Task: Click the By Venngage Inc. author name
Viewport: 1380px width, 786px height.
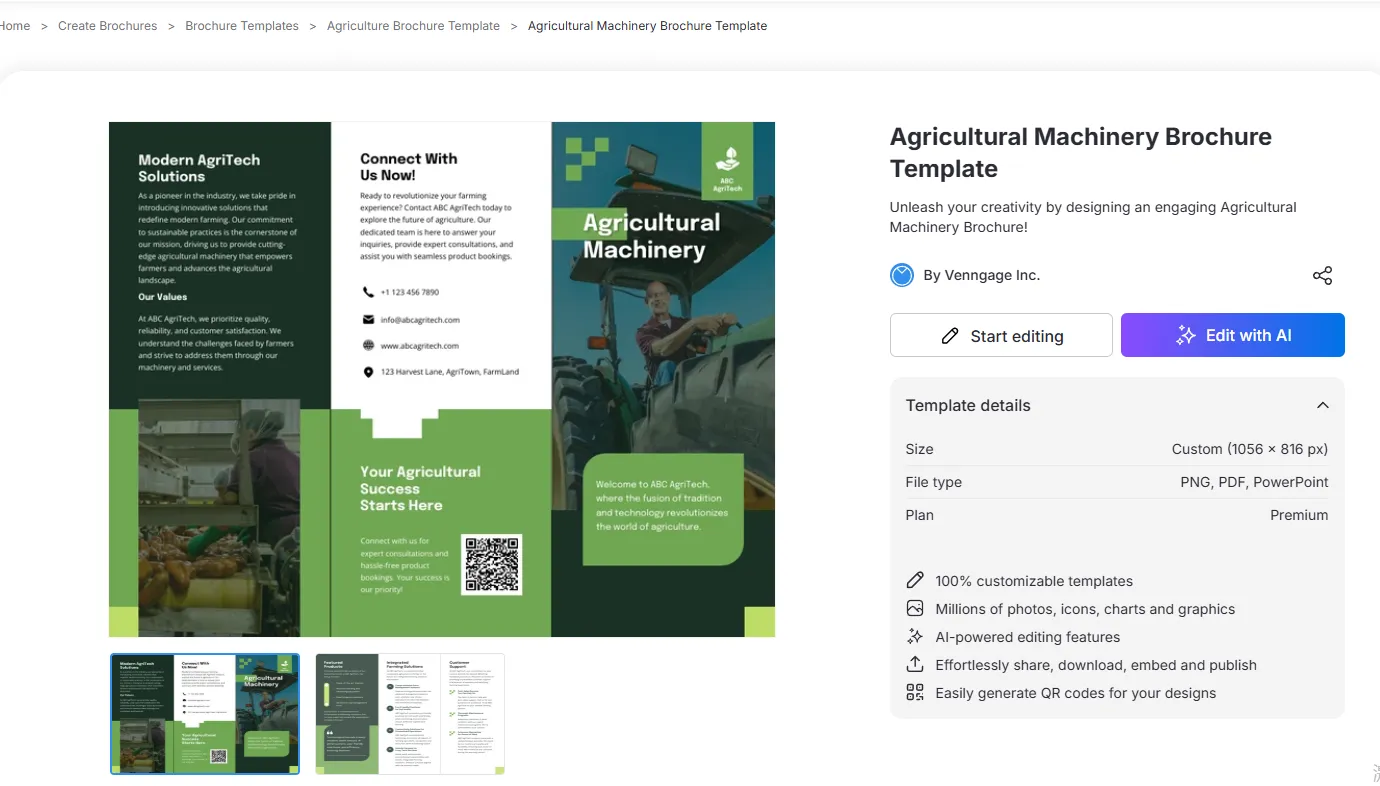Action: tap(981, 276)
